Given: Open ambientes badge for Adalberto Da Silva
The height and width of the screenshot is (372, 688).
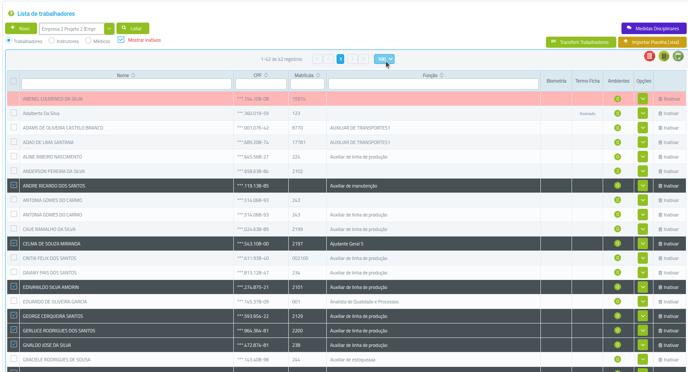Looking at the screenshot, I should (617, 114).
